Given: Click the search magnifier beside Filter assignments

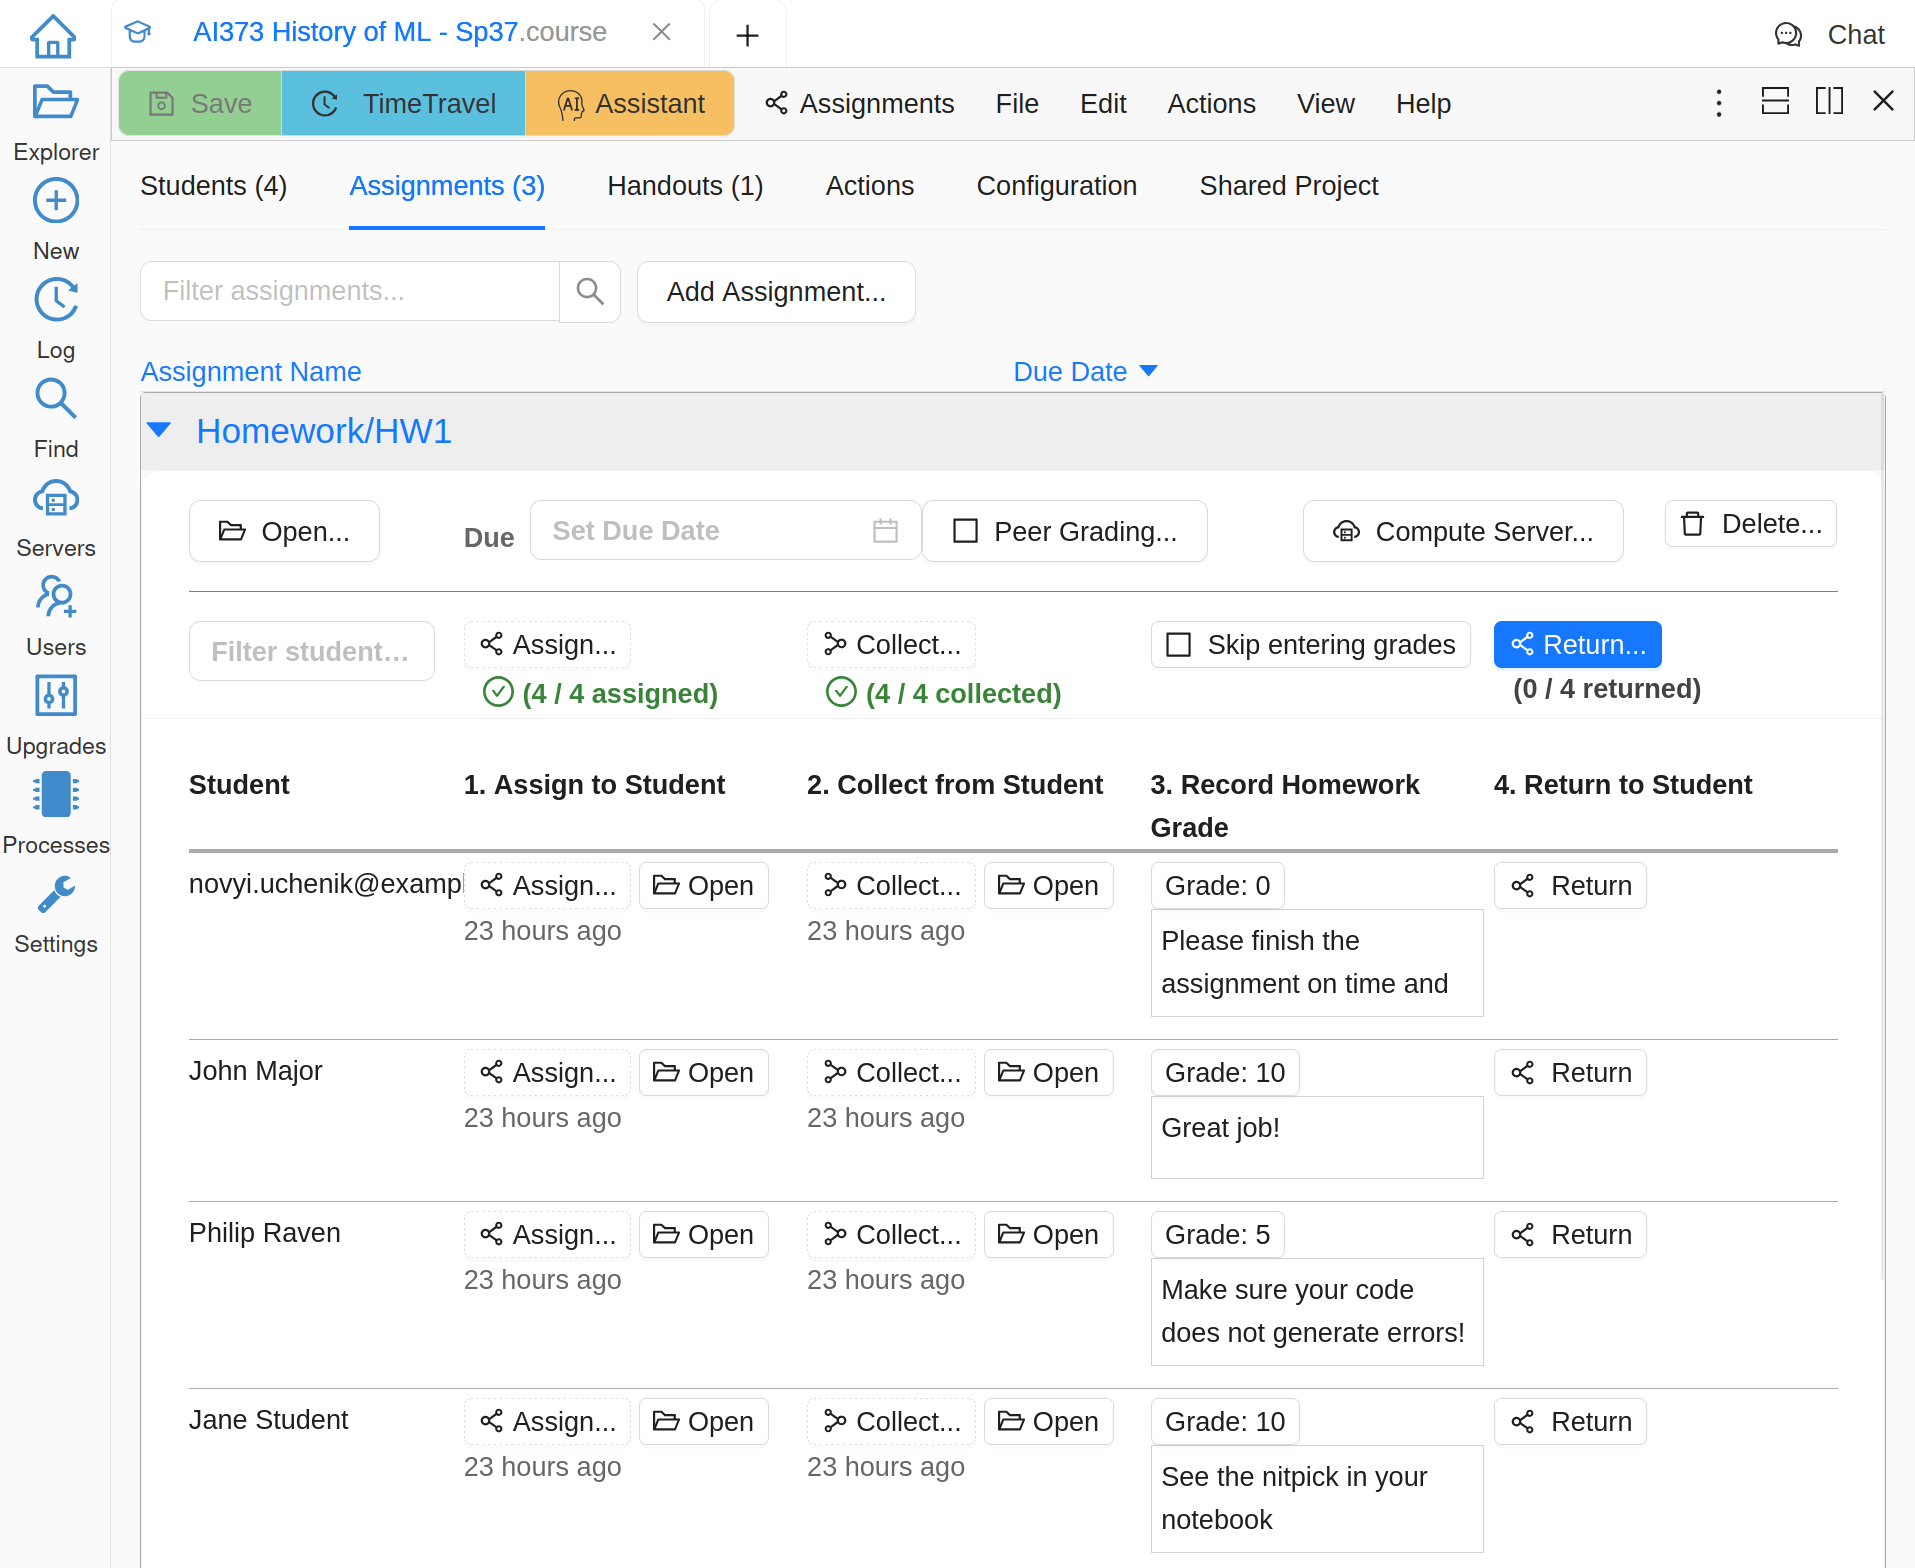Looking at the screenshot, I should pos(590,292).
